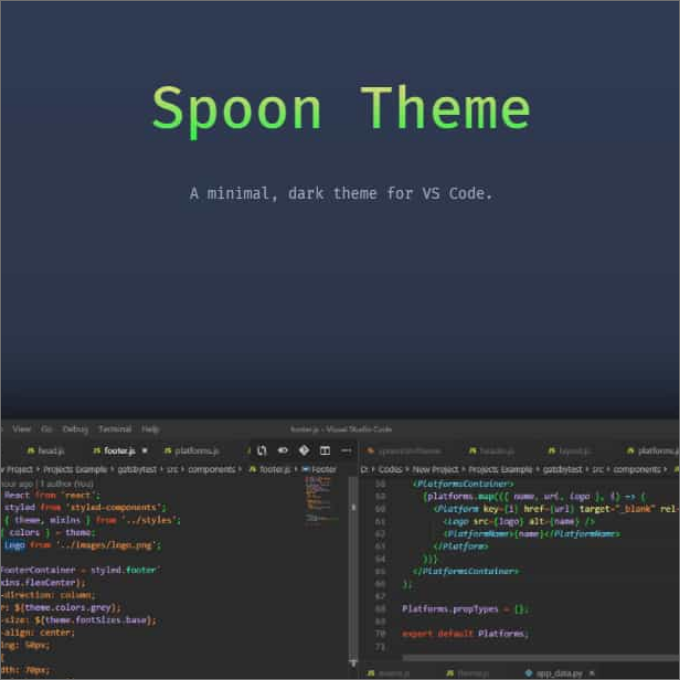This screenshot has width=680, height=680.
Task: Click the left editor vertical scrollbar
Action: point(353,580)
